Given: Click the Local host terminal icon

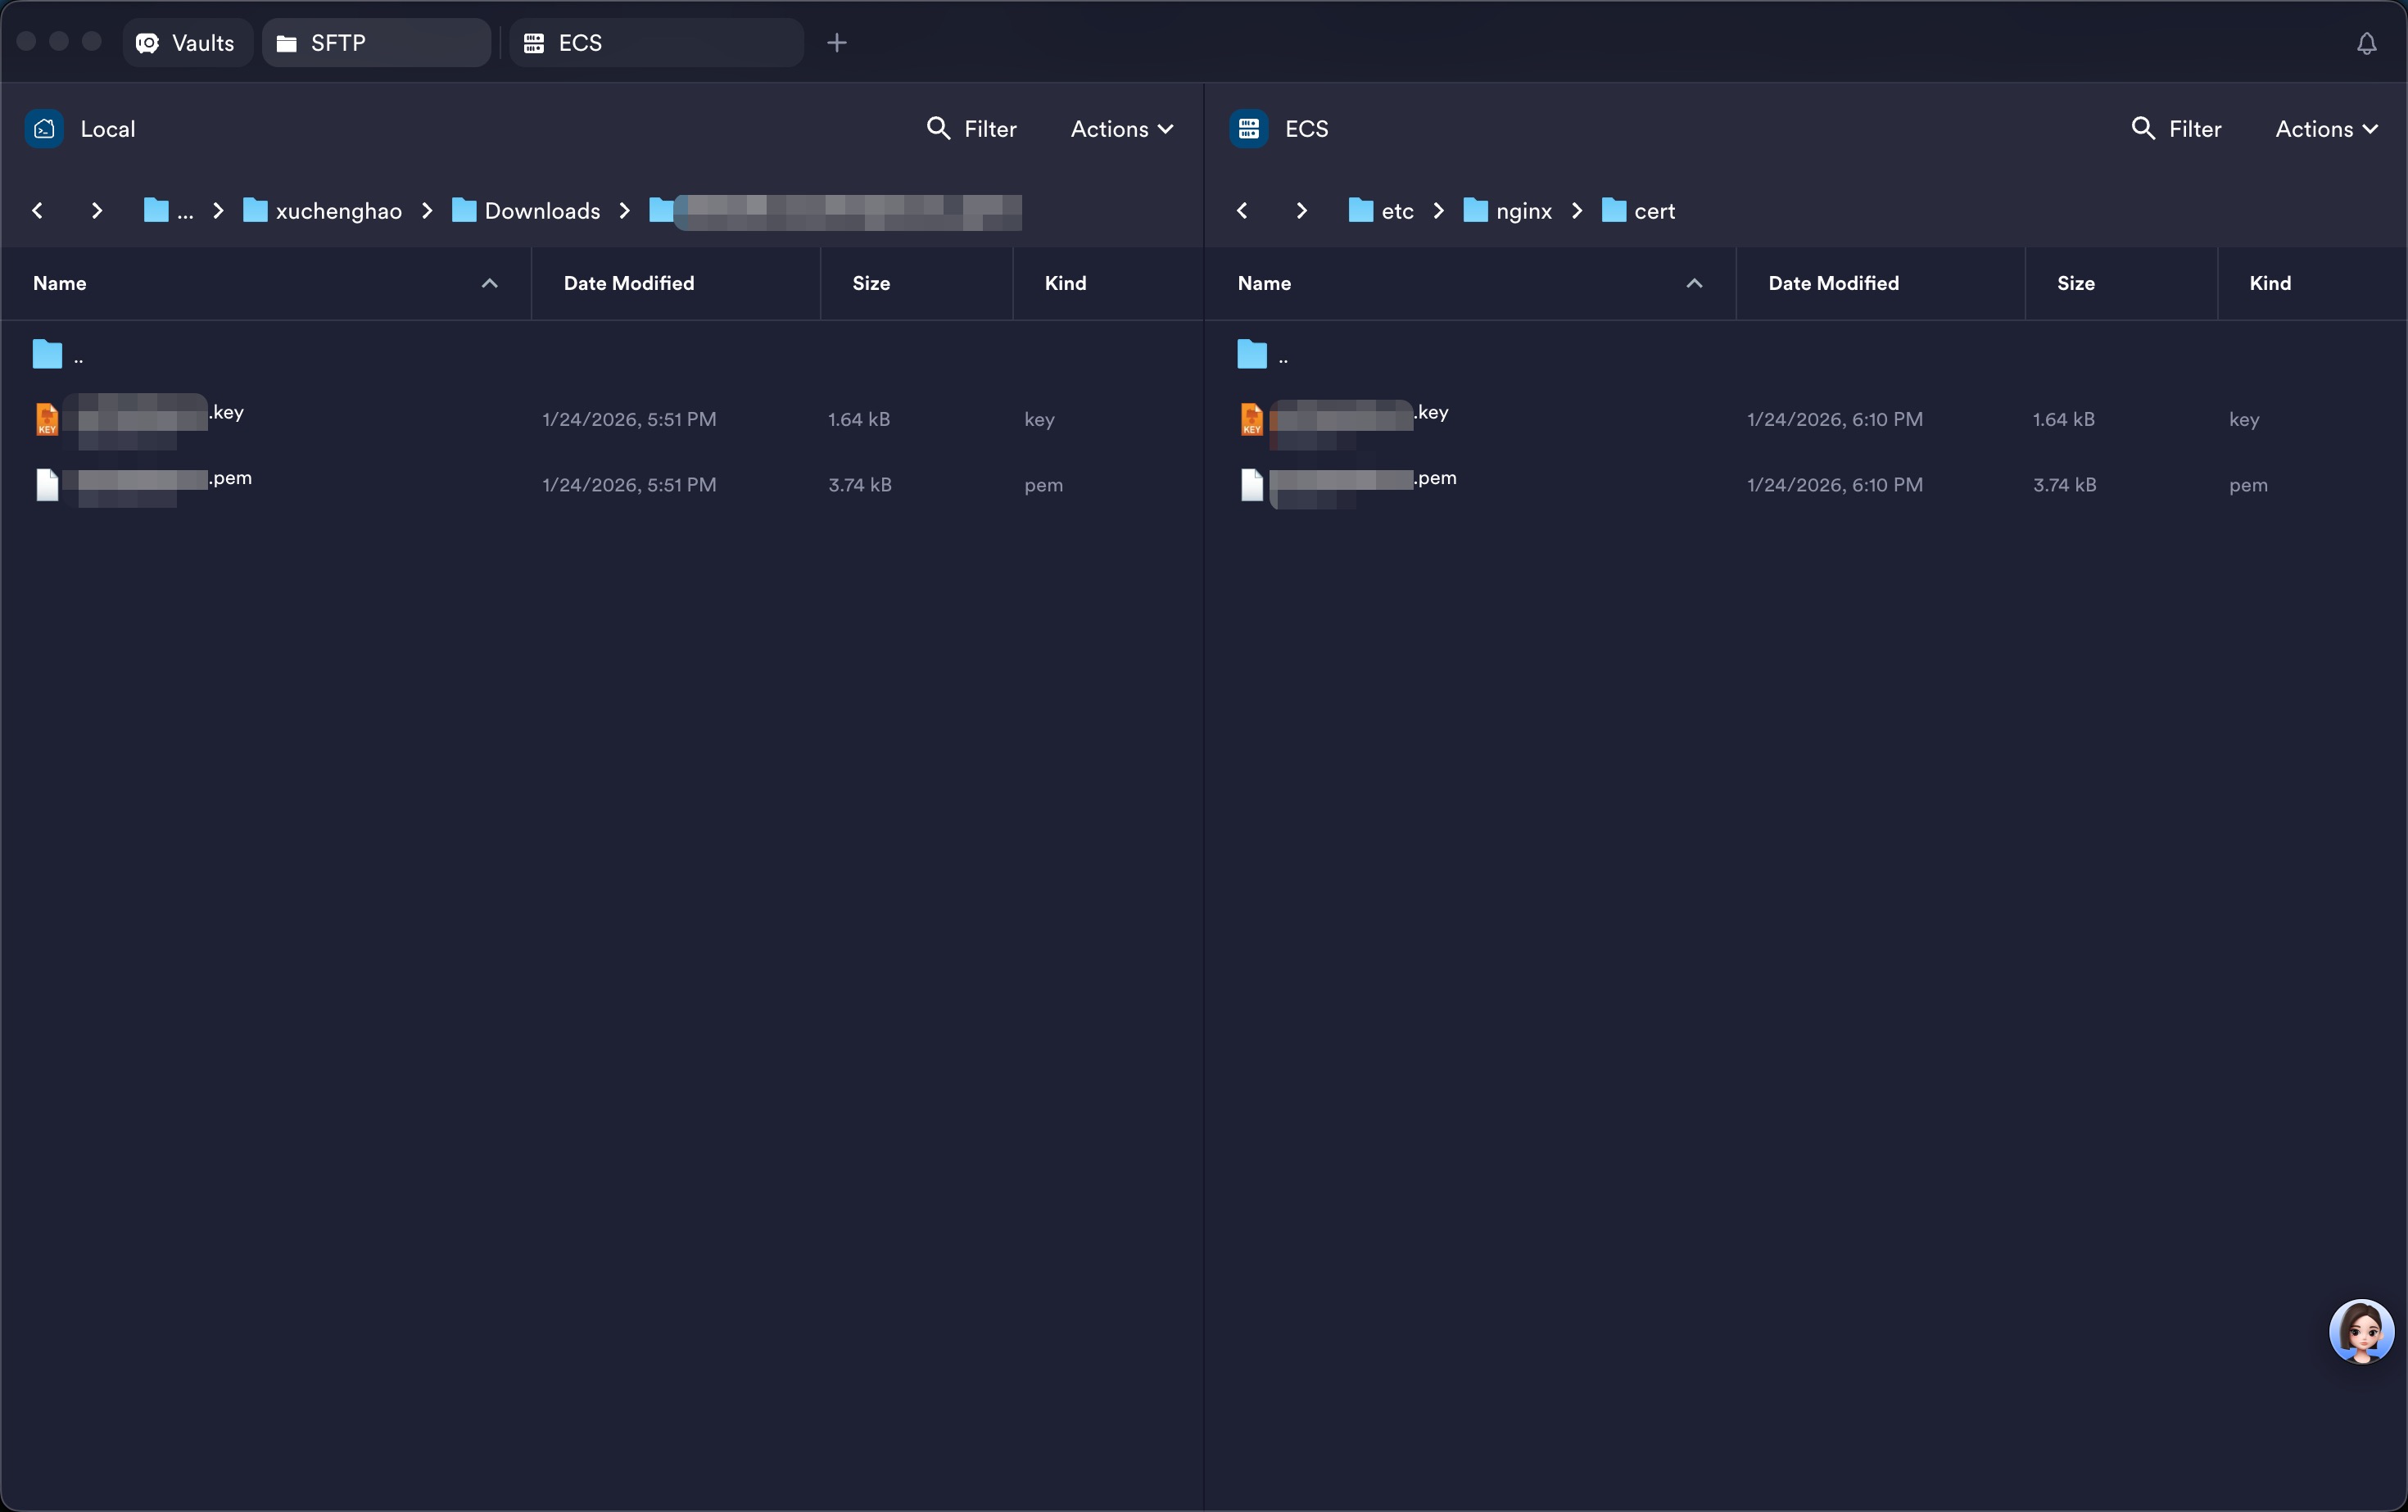Looking at the screenshot, I should click(44, 129).
